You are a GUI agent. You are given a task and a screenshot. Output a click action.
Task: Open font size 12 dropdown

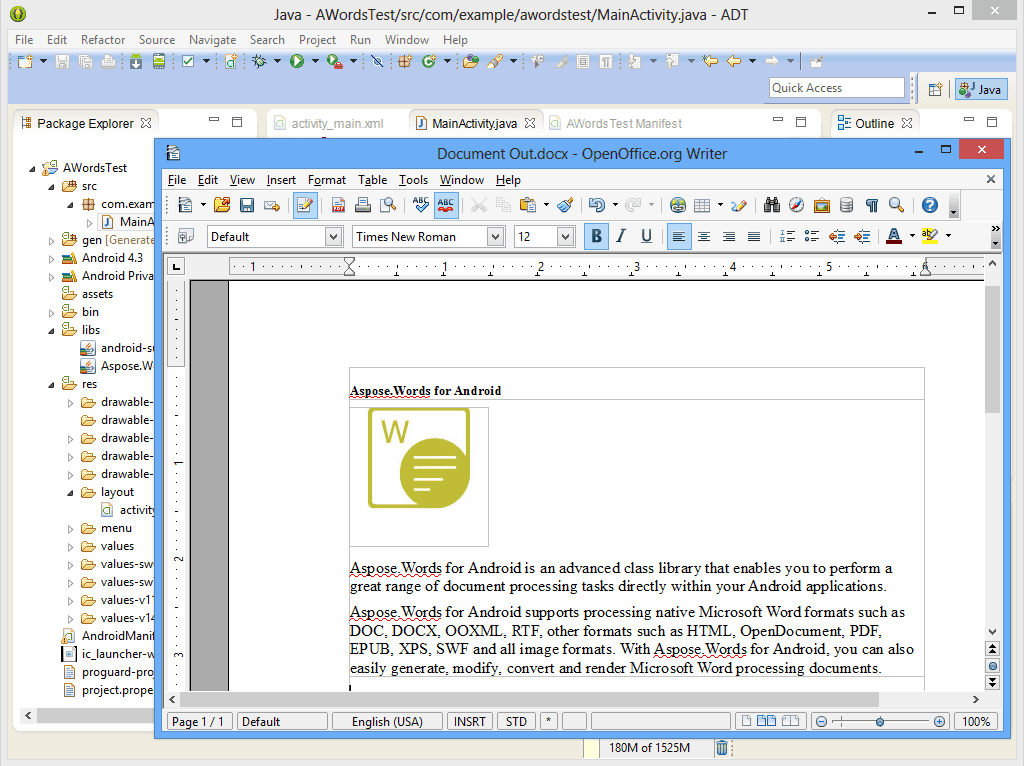566,236
